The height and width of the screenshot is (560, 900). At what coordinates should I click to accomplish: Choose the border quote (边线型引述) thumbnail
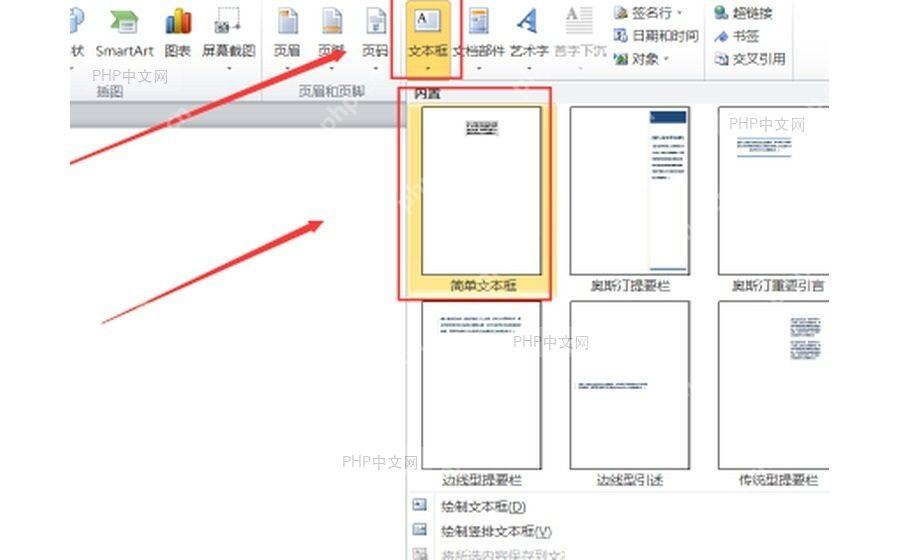tap(630, 384)
